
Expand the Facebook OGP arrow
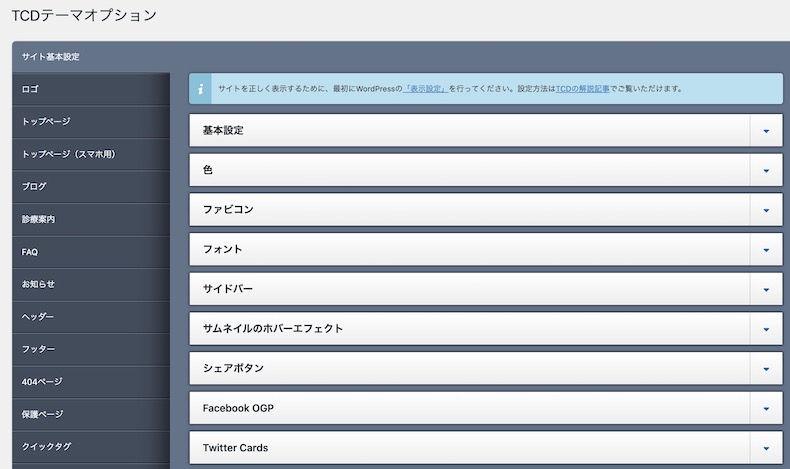[766, 409]
